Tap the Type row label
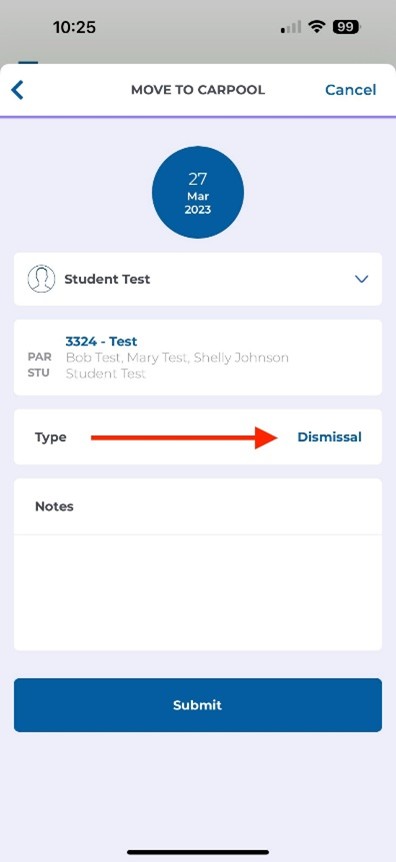396x862 pixels. pos(51,437)
